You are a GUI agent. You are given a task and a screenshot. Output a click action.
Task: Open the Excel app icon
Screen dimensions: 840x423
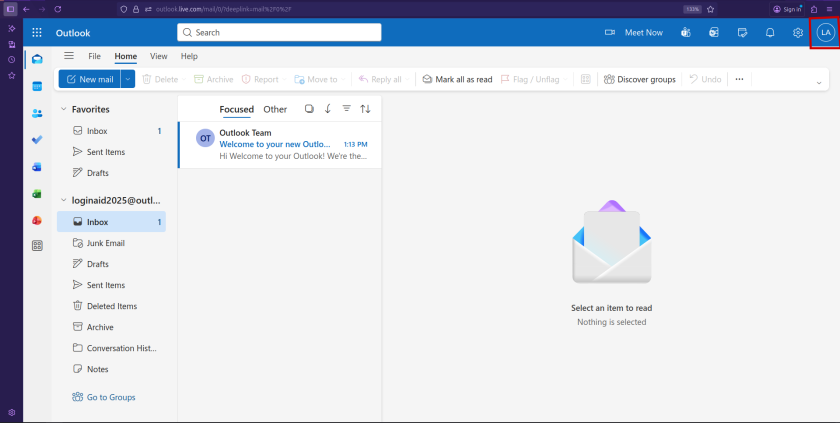(37, 194)
